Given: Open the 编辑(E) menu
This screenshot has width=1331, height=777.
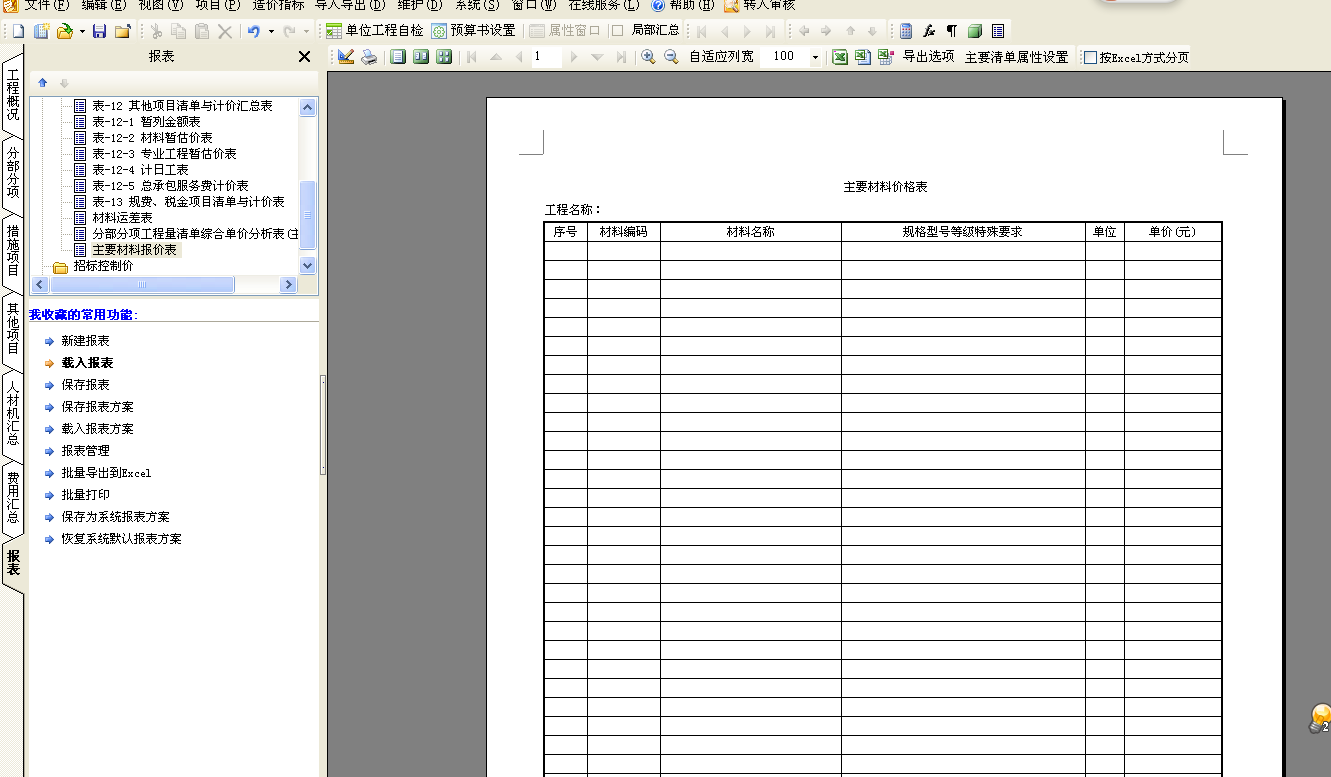Looking at the screenshot, I should pyautogui.click(x=104, y=5).
